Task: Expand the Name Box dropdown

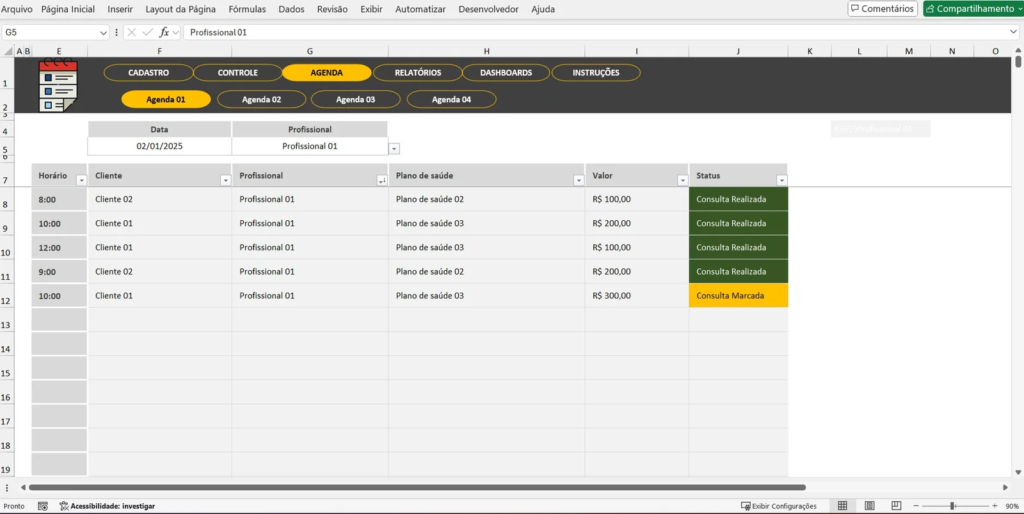Action: point(104,32)
